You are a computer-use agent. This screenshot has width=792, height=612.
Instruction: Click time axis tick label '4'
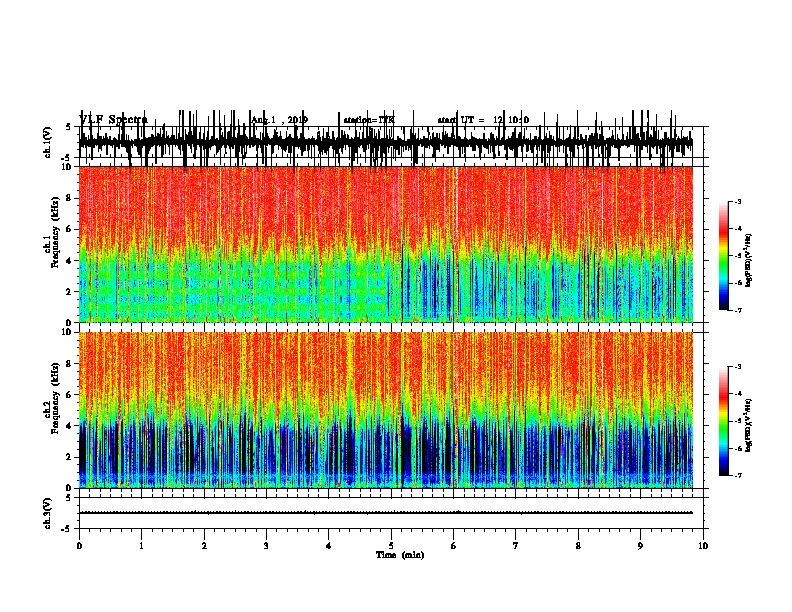[x=328, y=546]
